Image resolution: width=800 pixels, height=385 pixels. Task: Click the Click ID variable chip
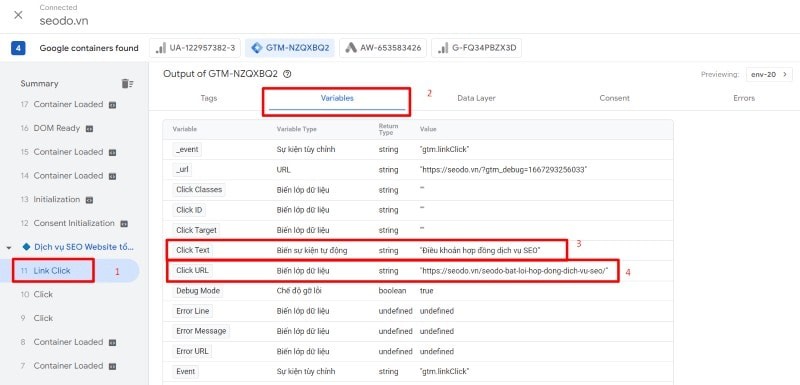point(190,210)
